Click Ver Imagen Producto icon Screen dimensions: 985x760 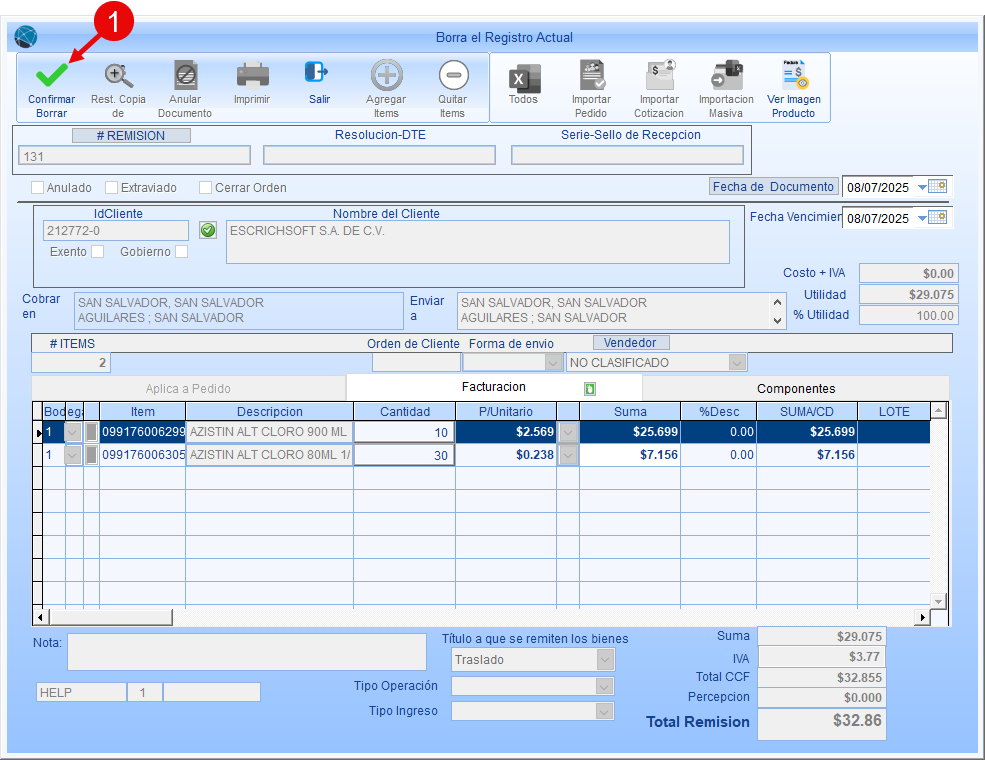coord(794,76)
